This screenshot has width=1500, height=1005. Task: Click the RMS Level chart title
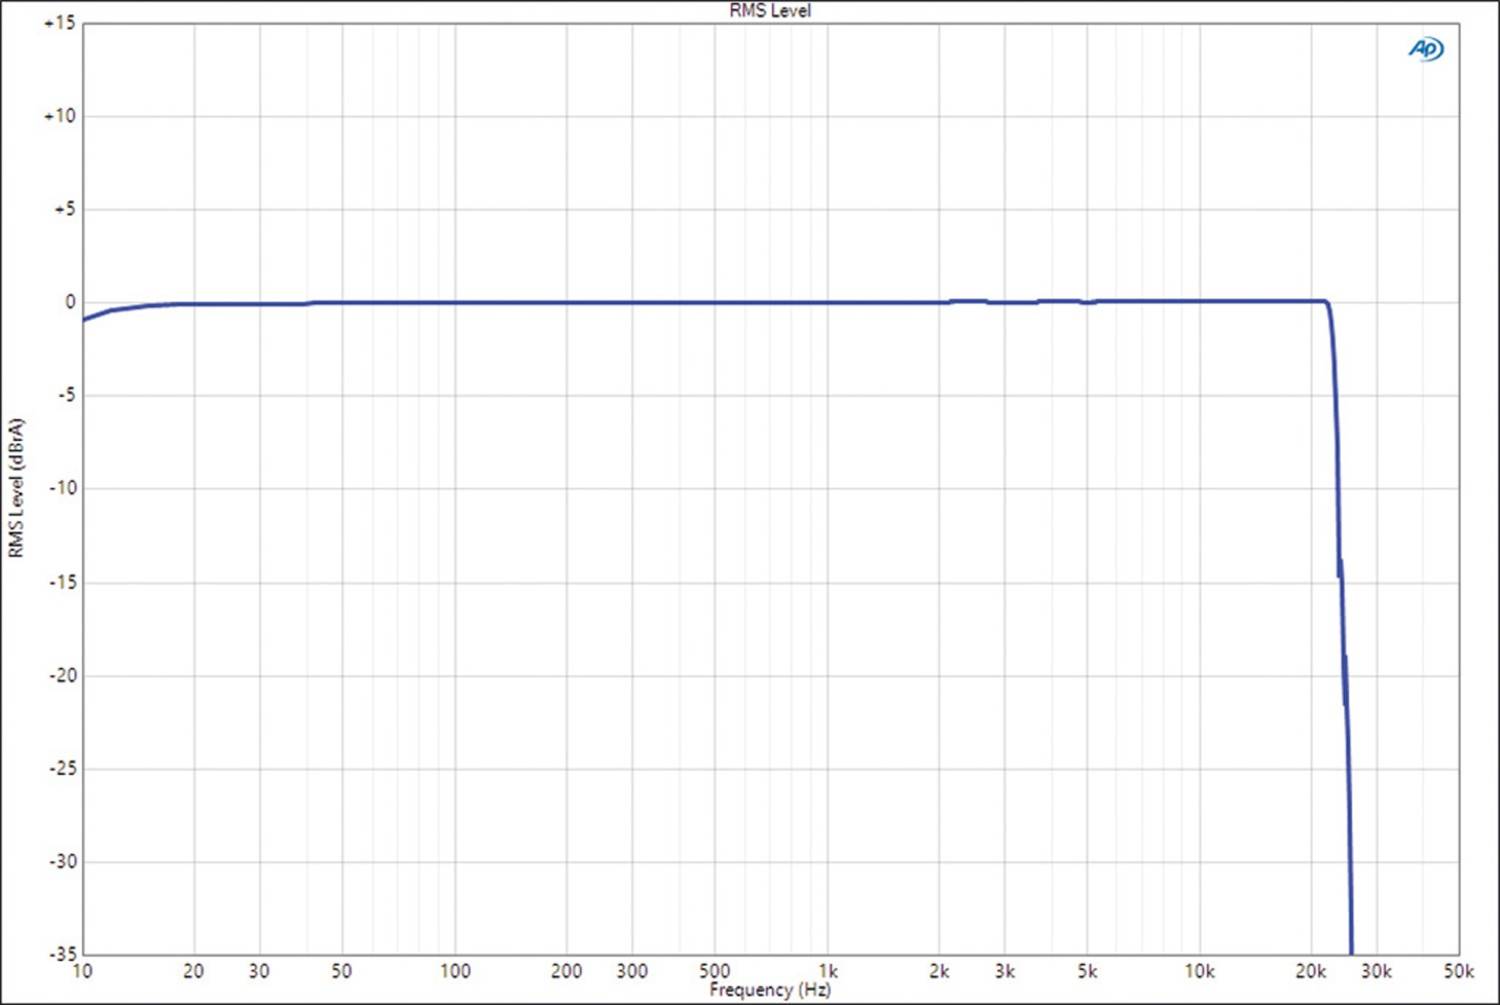[x=770, y=10]
